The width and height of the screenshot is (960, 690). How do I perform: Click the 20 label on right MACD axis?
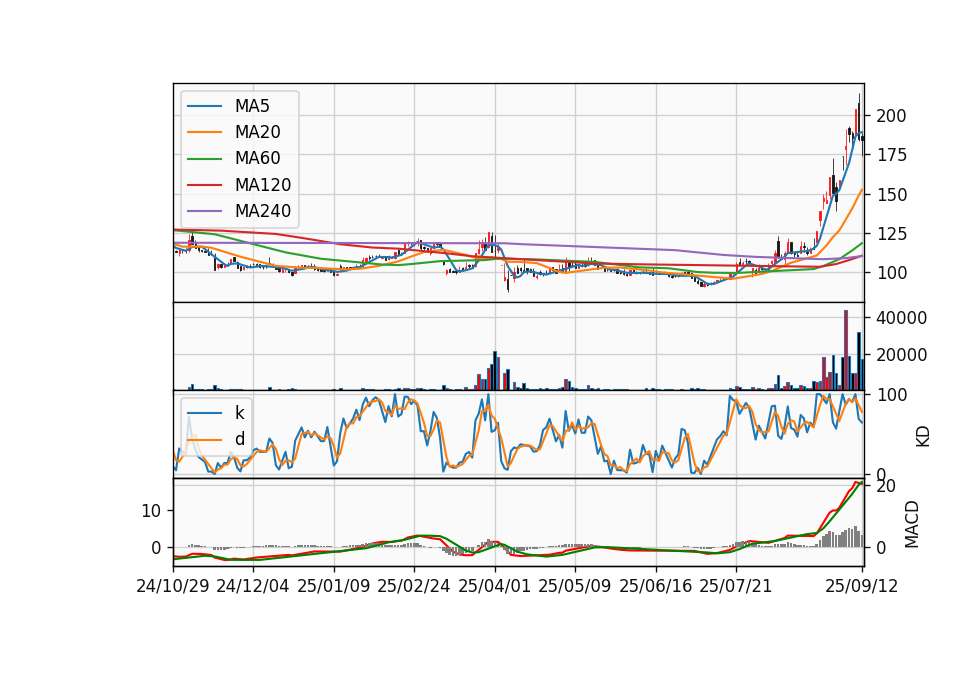coord(887,486)
